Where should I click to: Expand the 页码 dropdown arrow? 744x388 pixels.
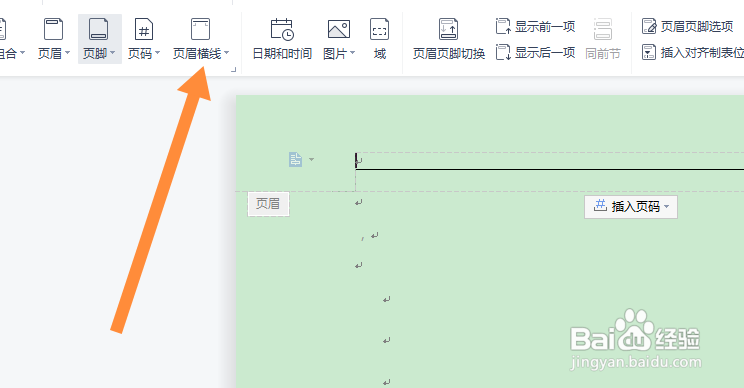point(158,53)
